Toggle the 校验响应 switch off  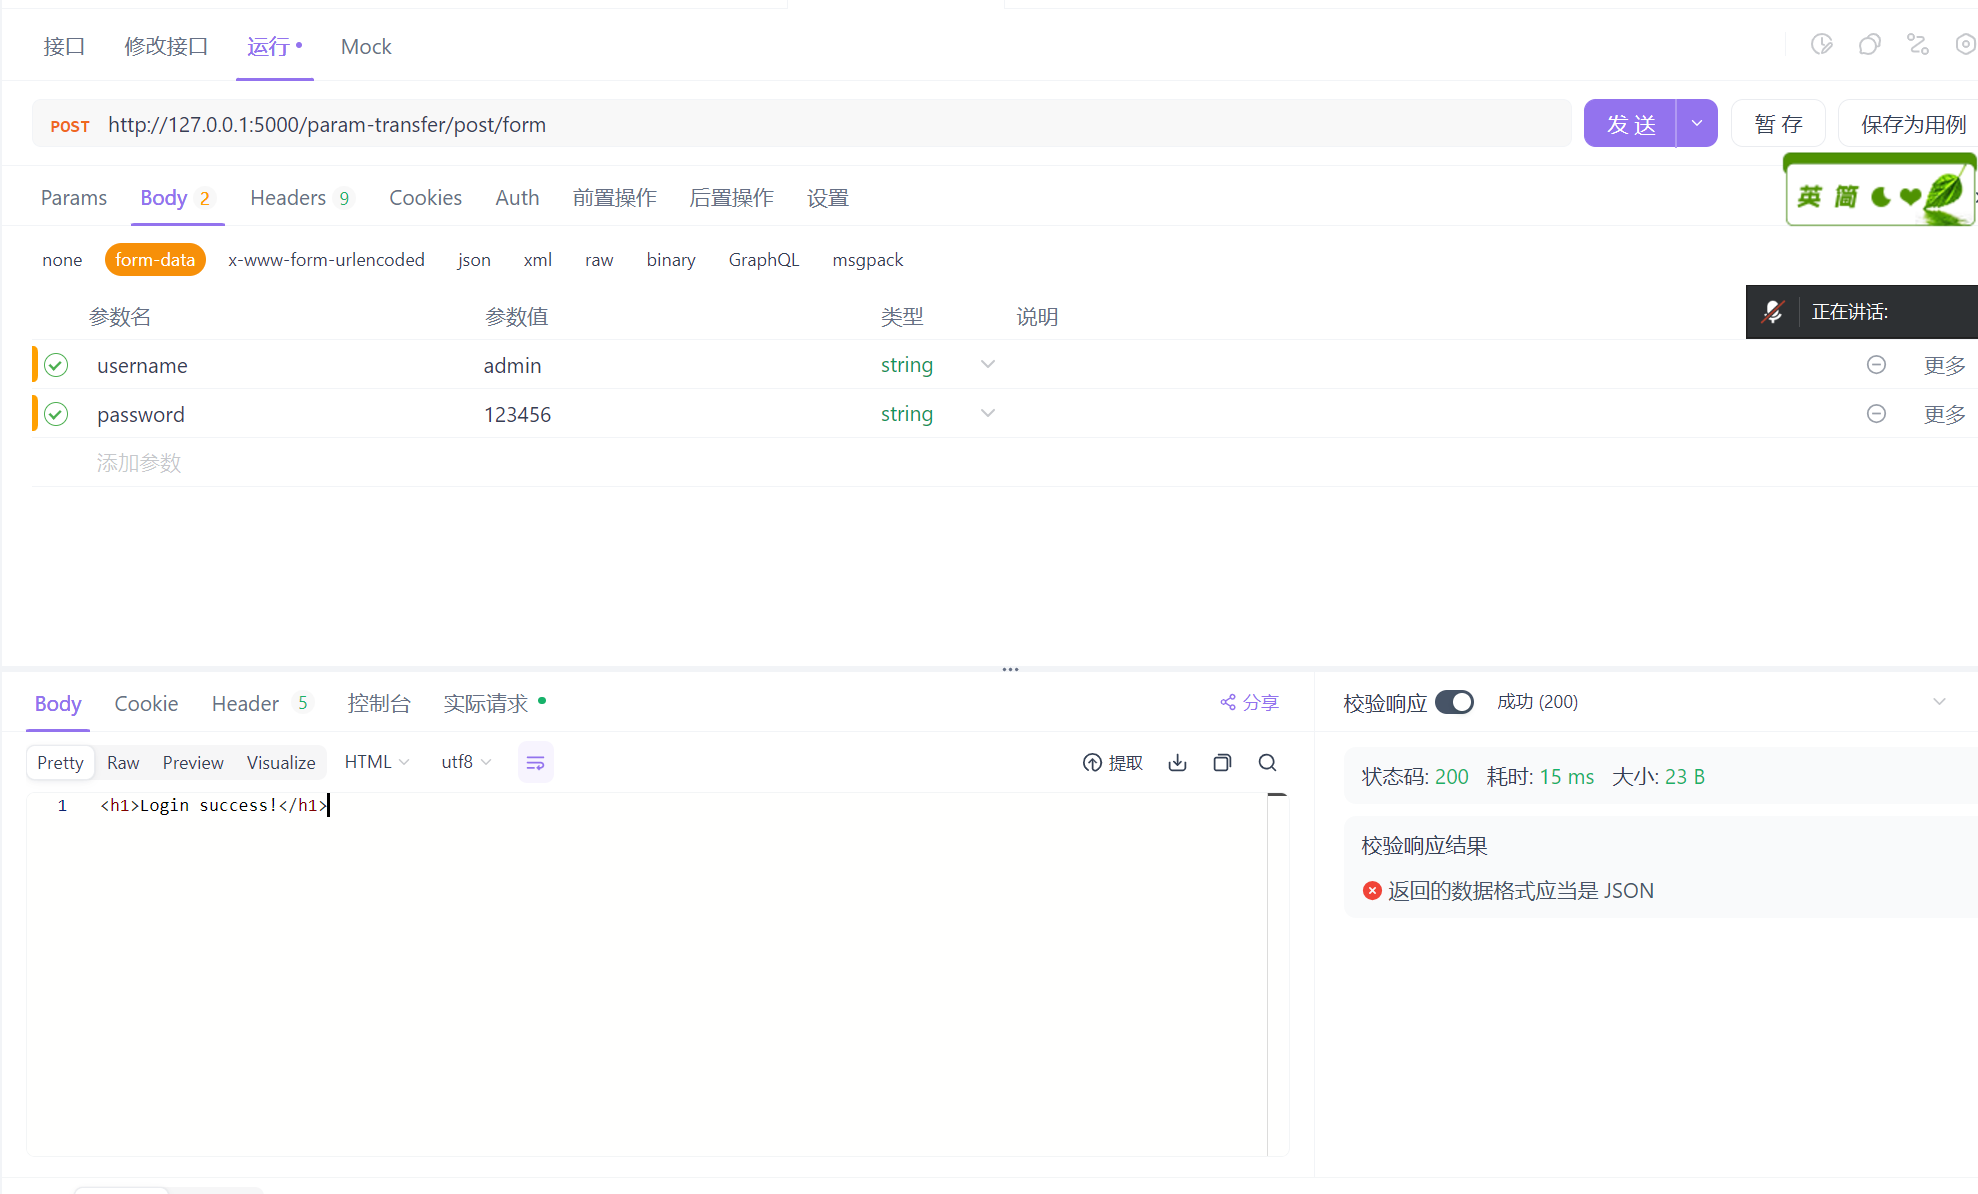[x=1454, y=703]
